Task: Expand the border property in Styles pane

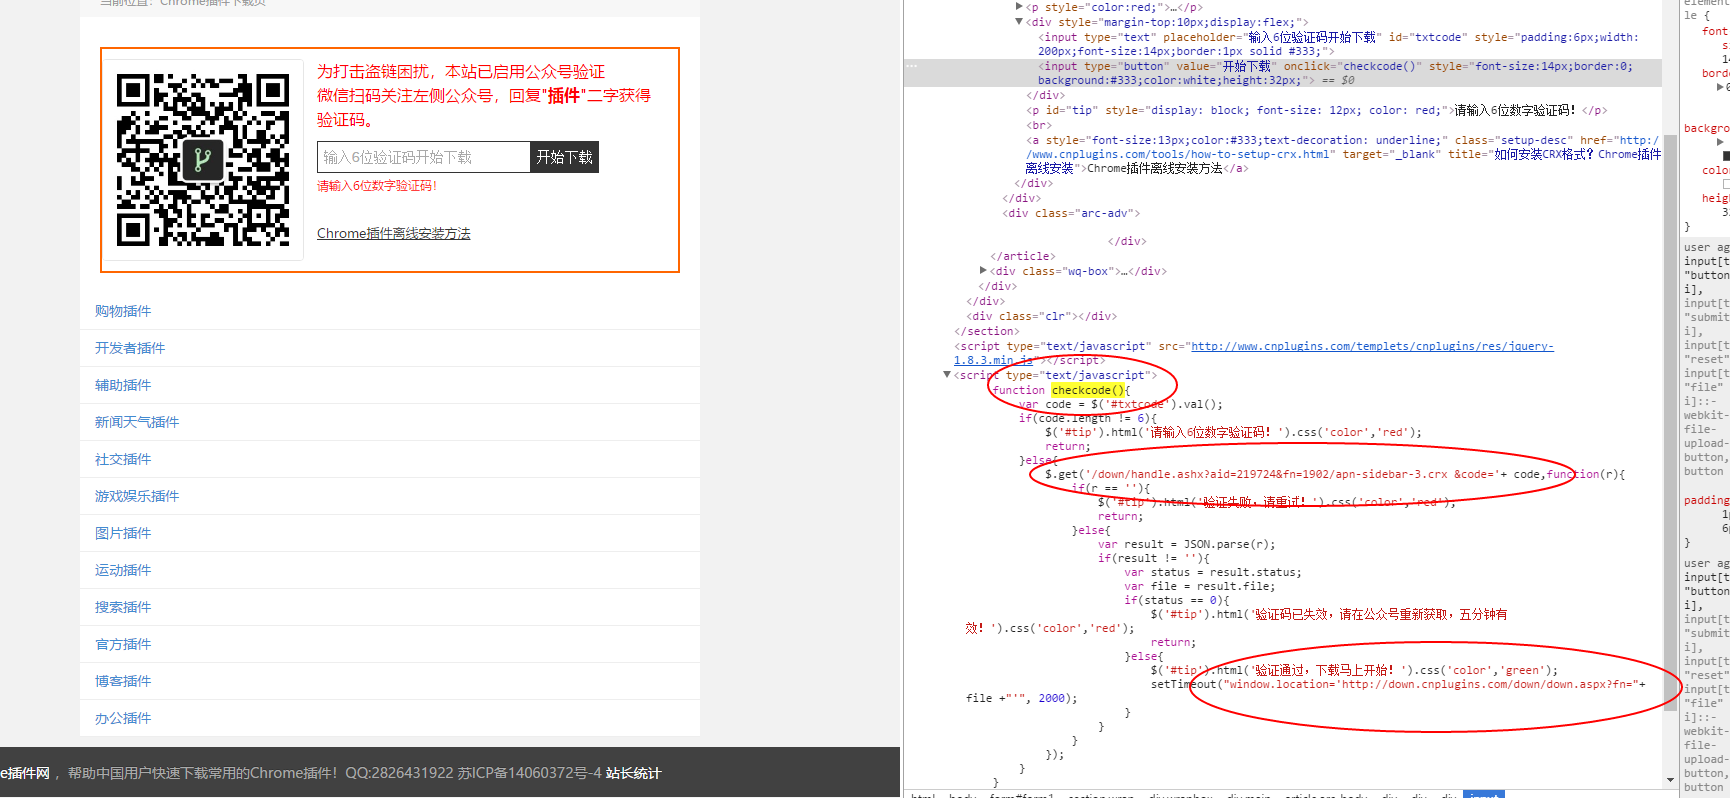Action: (x=1720, y=87)
